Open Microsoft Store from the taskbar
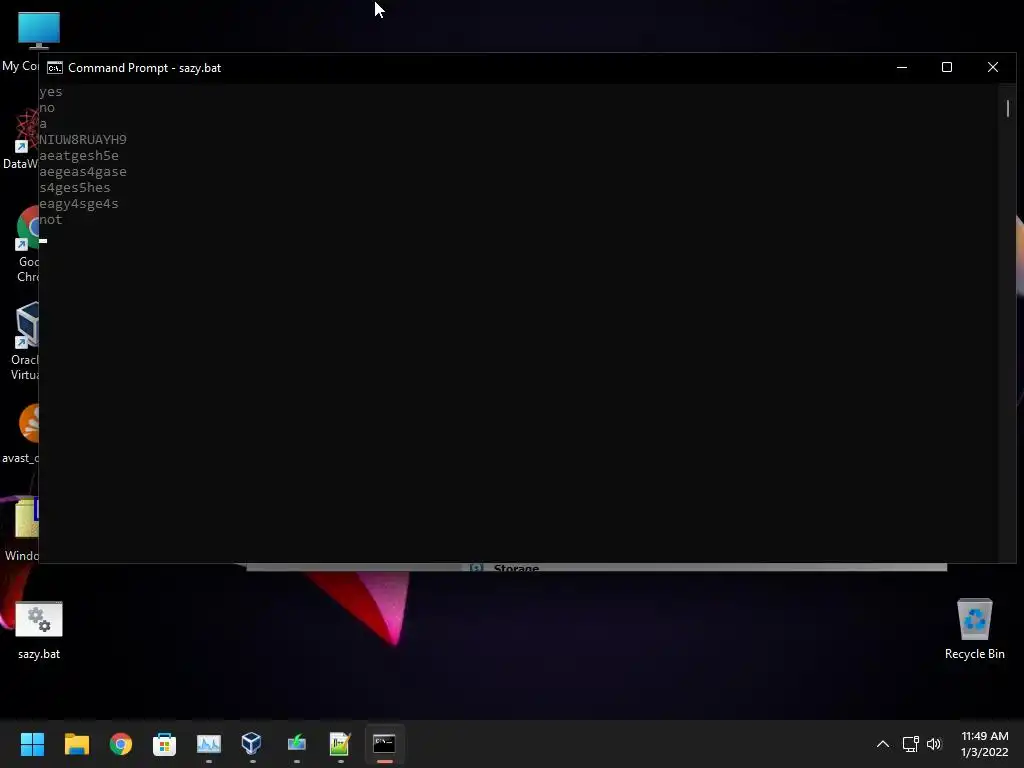Viewport: 1024px width, 768px height. pyautogui.click(x=165, y=744)
